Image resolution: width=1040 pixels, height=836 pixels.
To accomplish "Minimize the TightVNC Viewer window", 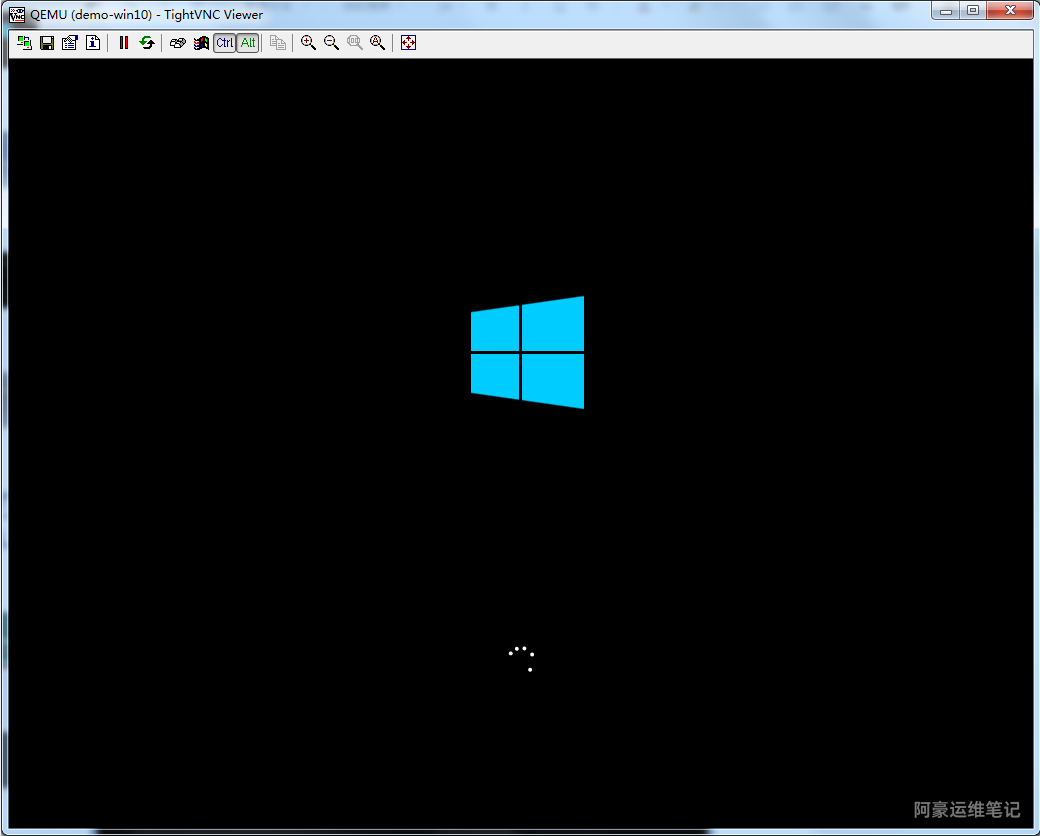I will click(x=946, y=11).
